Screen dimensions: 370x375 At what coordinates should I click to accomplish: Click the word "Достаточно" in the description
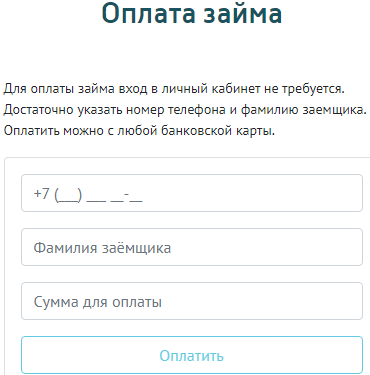[39, 110]
